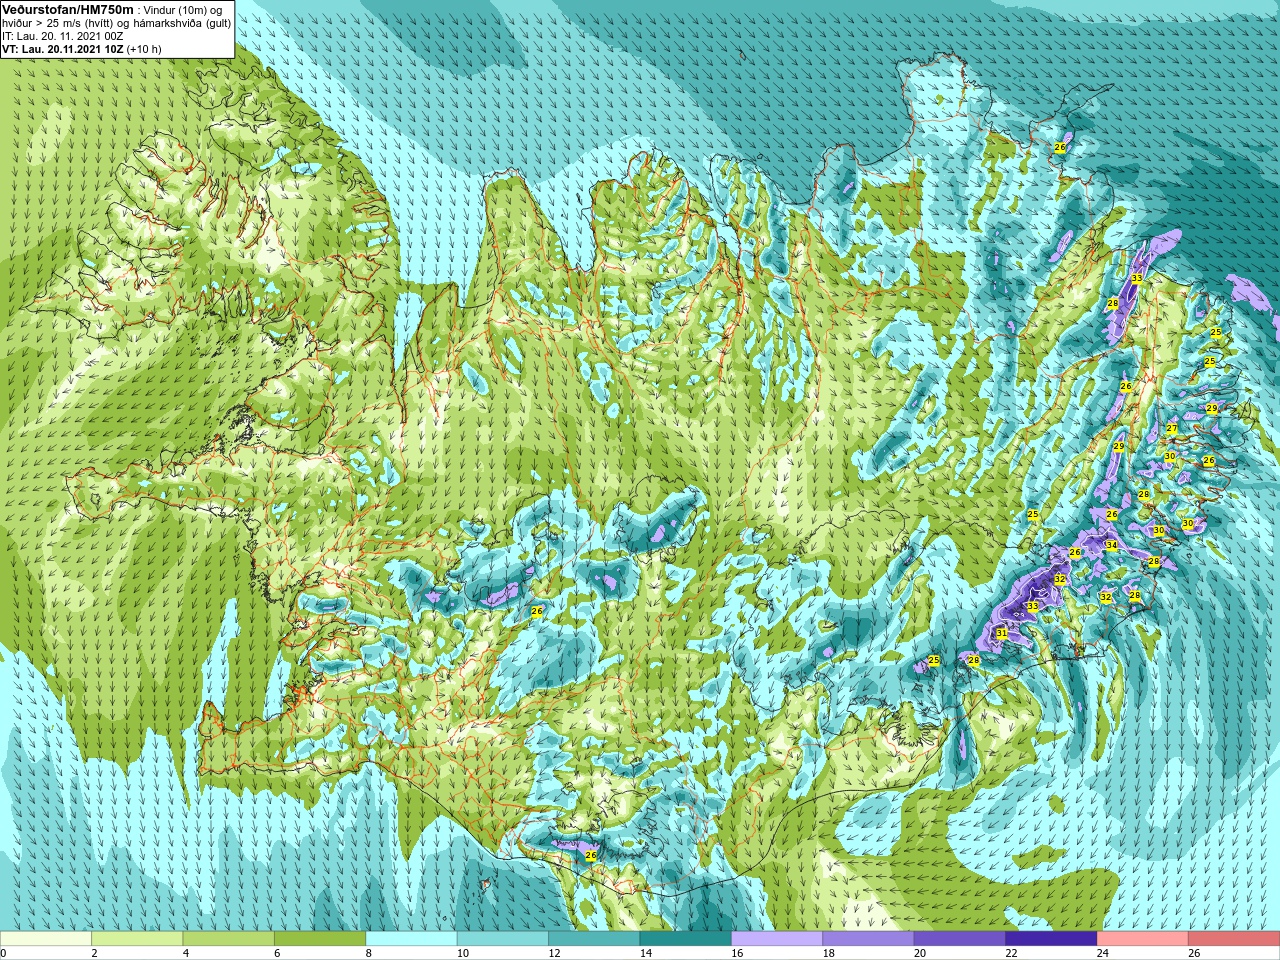Click the 24 tick label on the color scale
The image size is (1280, 960).
[1102, 953]
